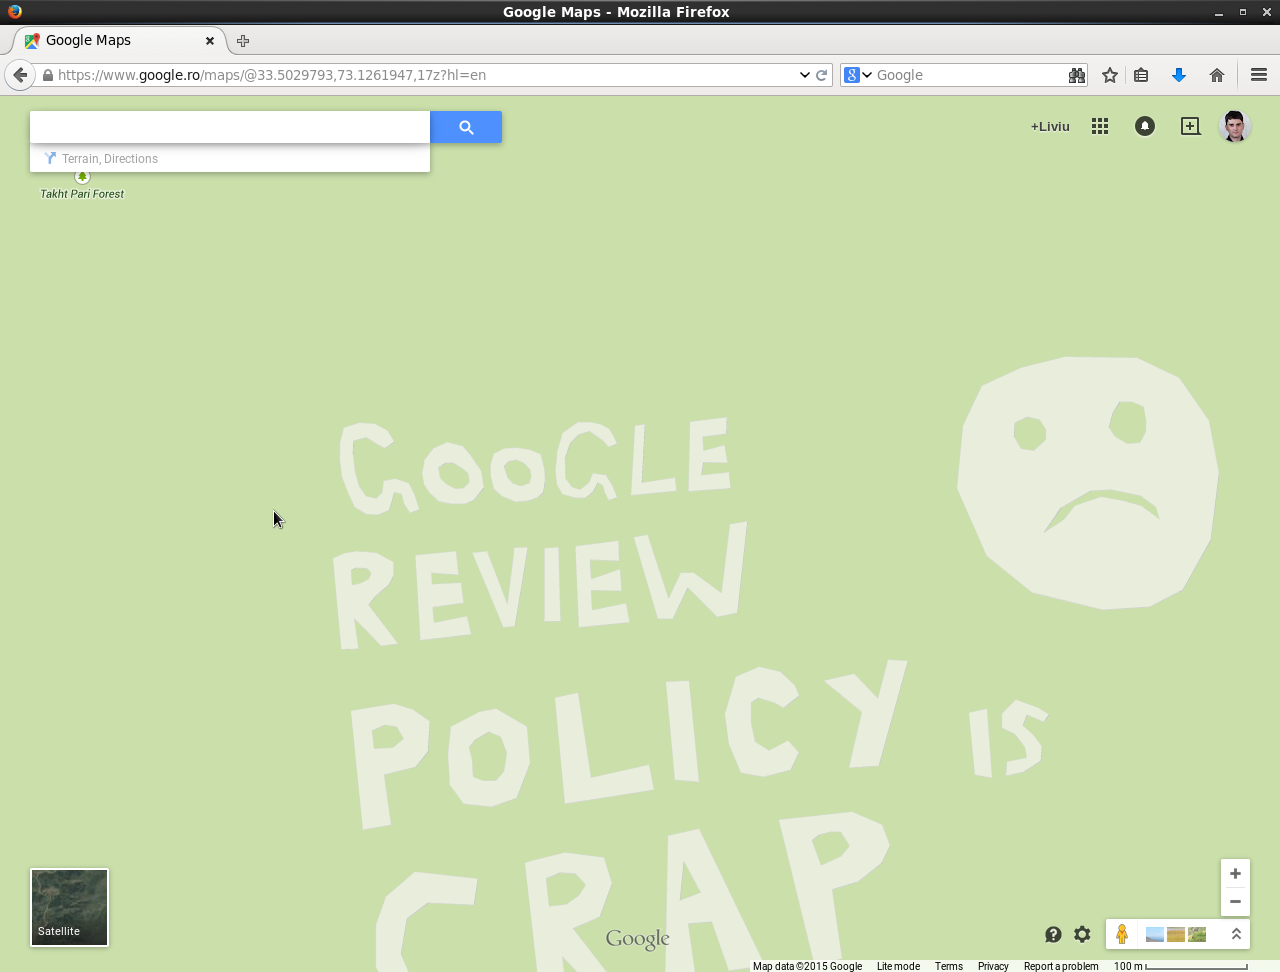Click the binoculars search icon
The width and height of the screenshot is (1280, 972).
click(x=1077, y=75)
